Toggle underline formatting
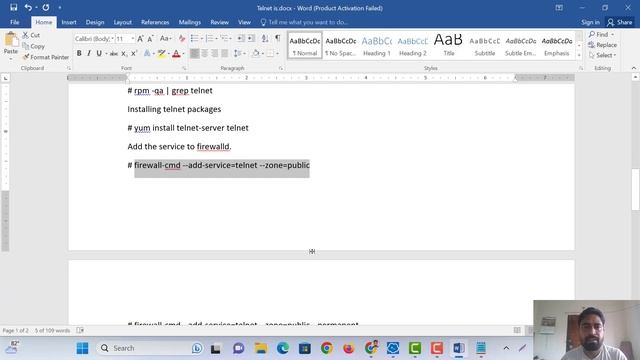This screenshot has height=360, width=640. point(99,53)
